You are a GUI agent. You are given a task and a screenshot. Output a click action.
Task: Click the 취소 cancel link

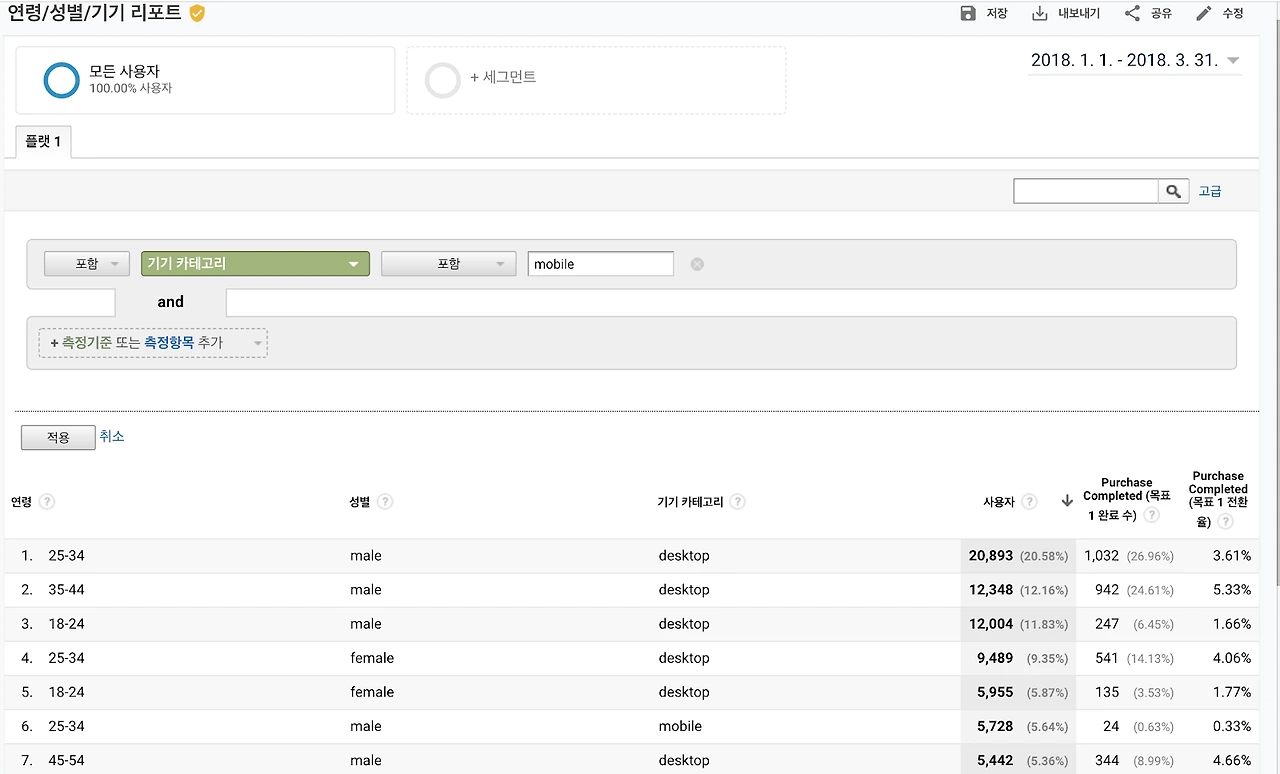[112, 436]
